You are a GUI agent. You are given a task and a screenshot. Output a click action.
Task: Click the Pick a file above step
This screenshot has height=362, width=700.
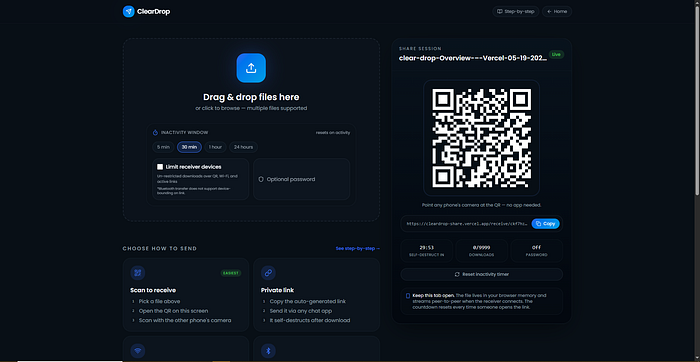159,301
